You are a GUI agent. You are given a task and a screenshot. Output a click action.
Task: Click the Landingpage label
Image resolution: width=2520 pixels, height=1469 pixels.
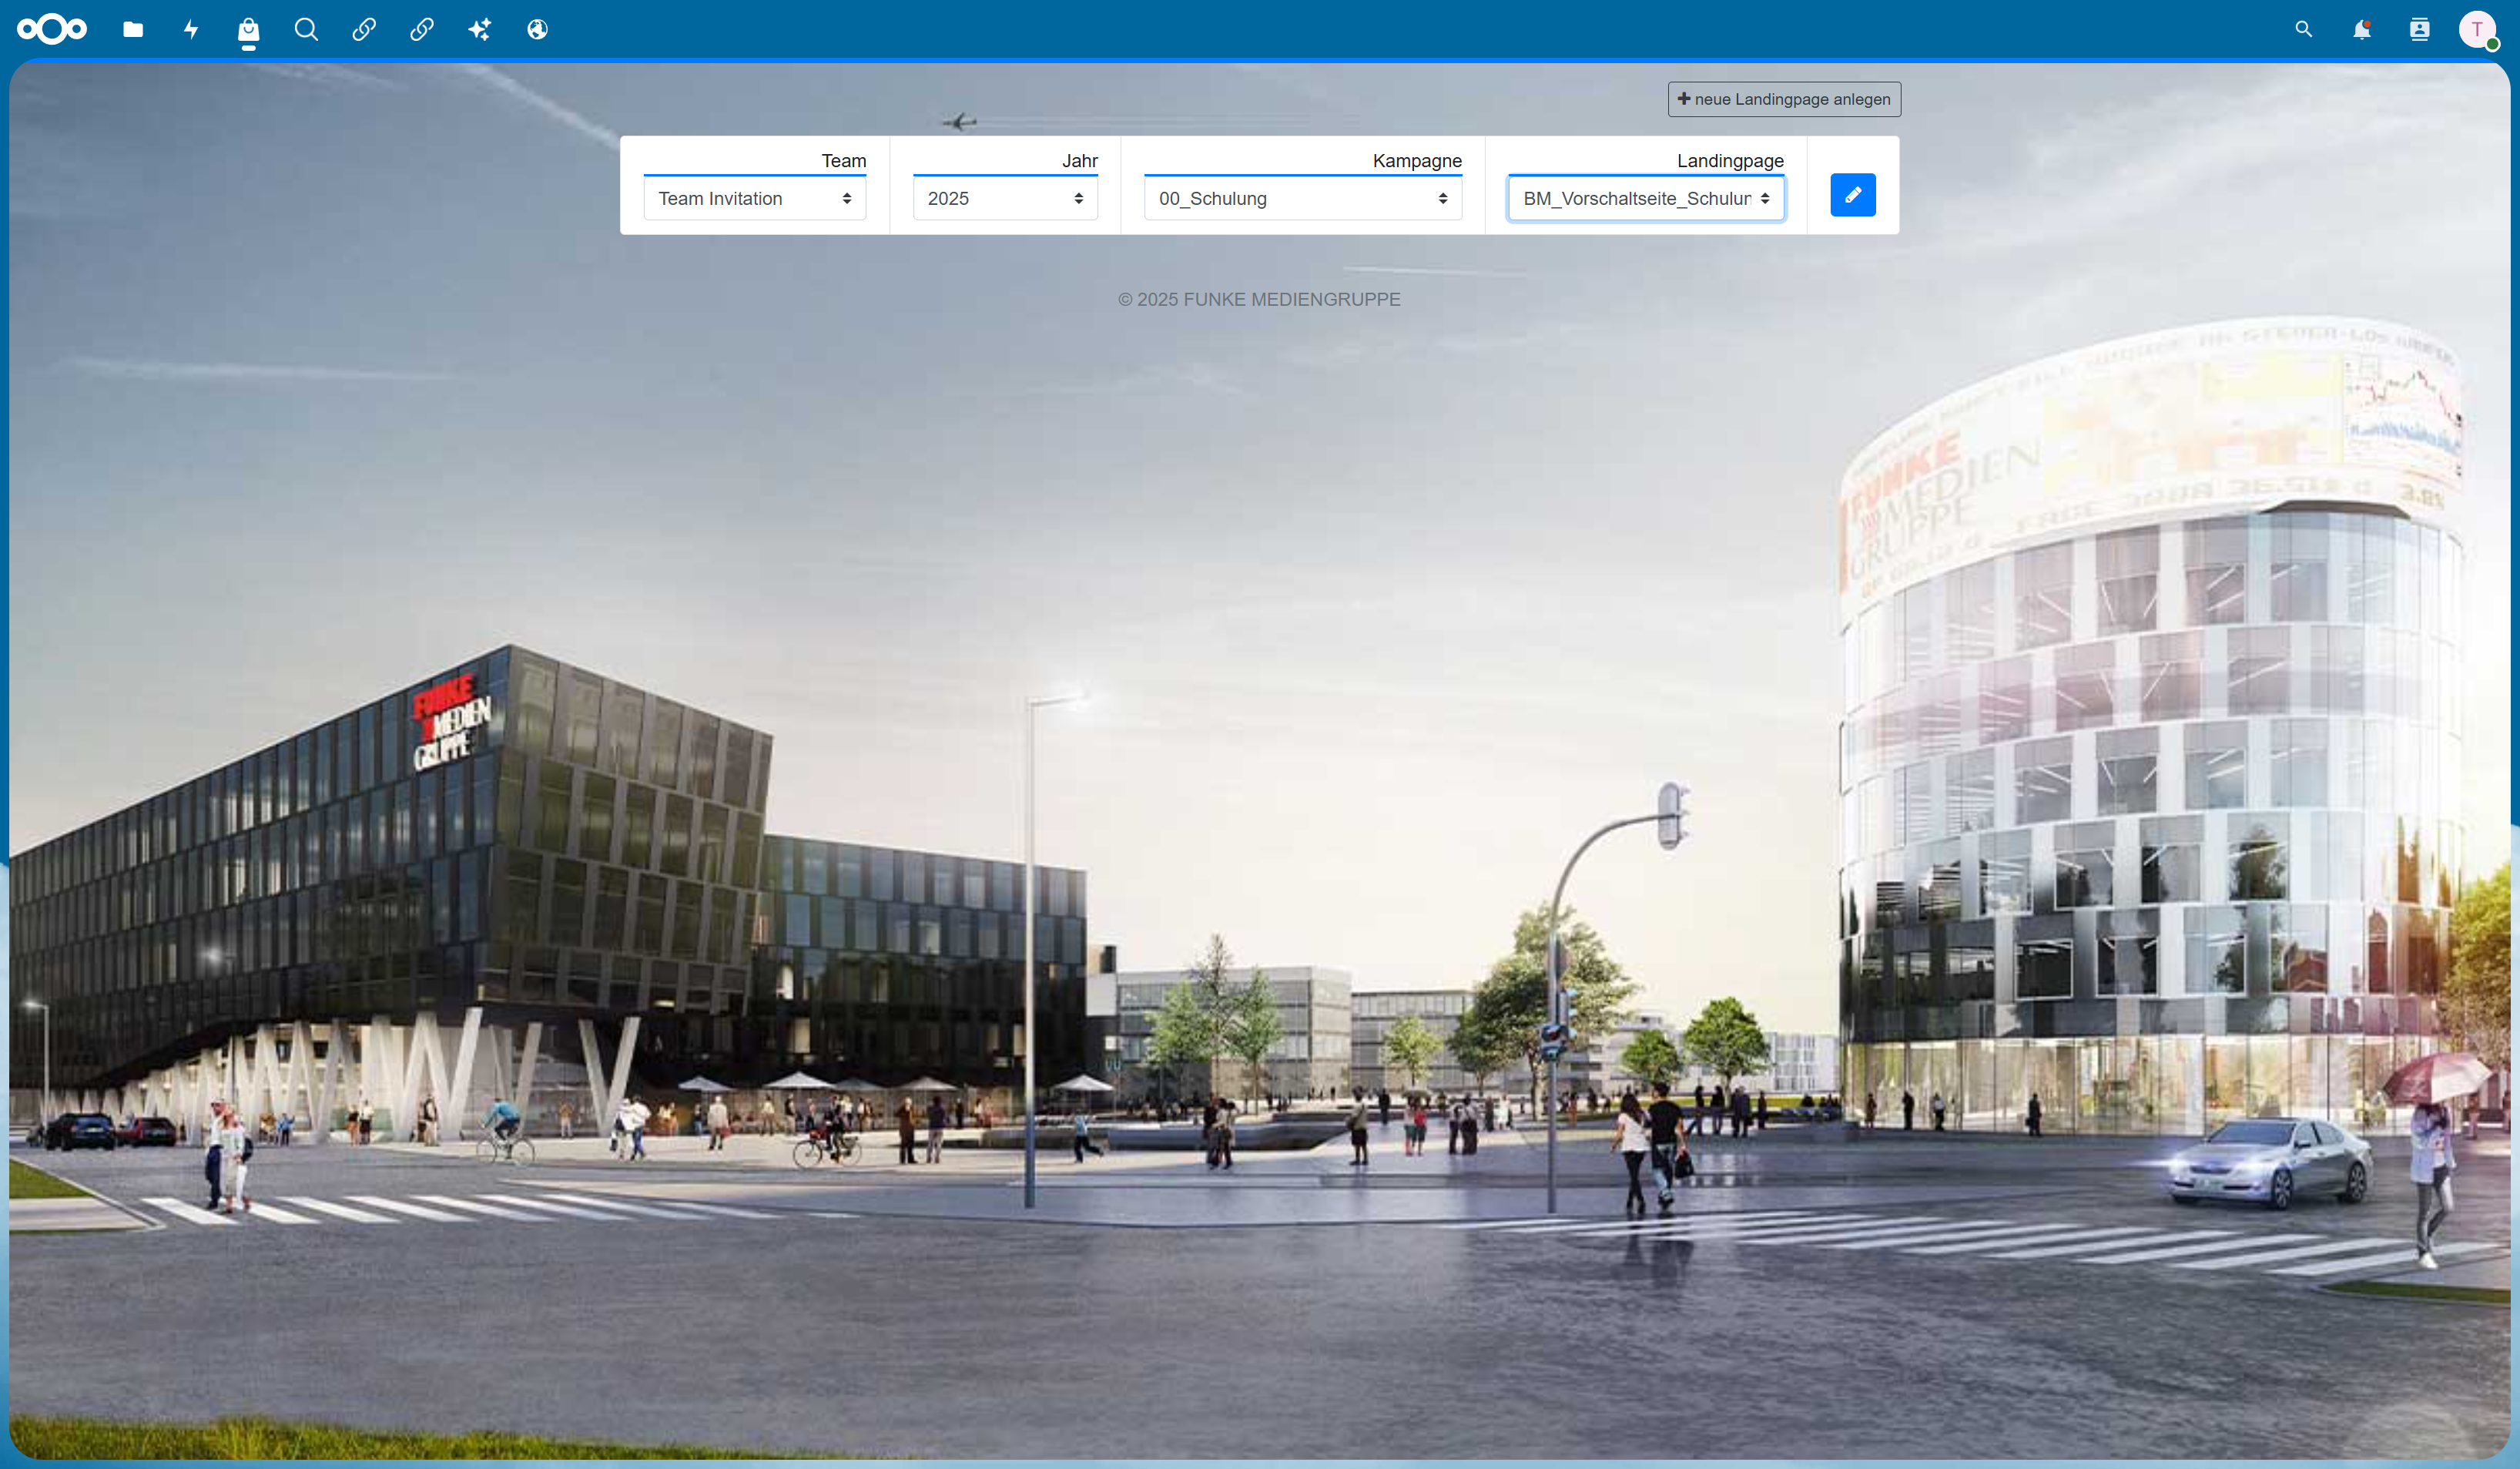[x=1730, y=161]
